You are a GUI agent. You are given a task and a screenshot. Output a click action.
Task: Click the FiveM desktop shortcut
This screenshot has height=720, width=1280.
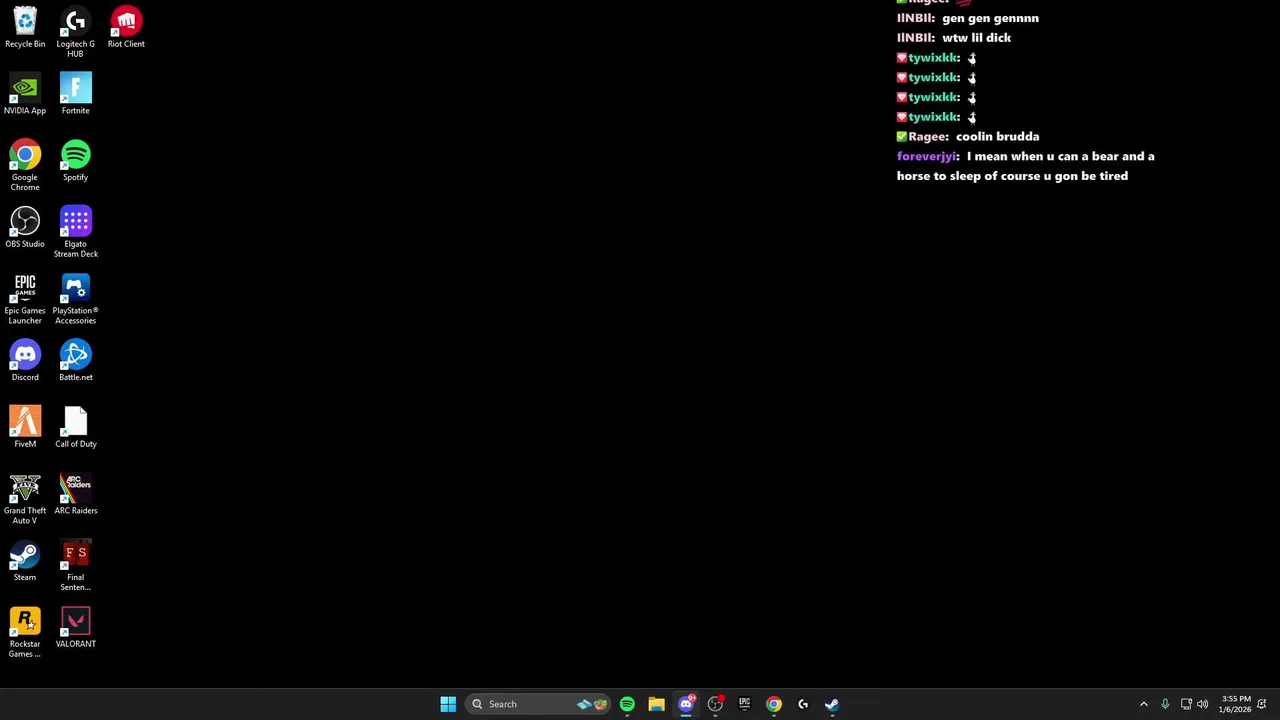point(25,428)
